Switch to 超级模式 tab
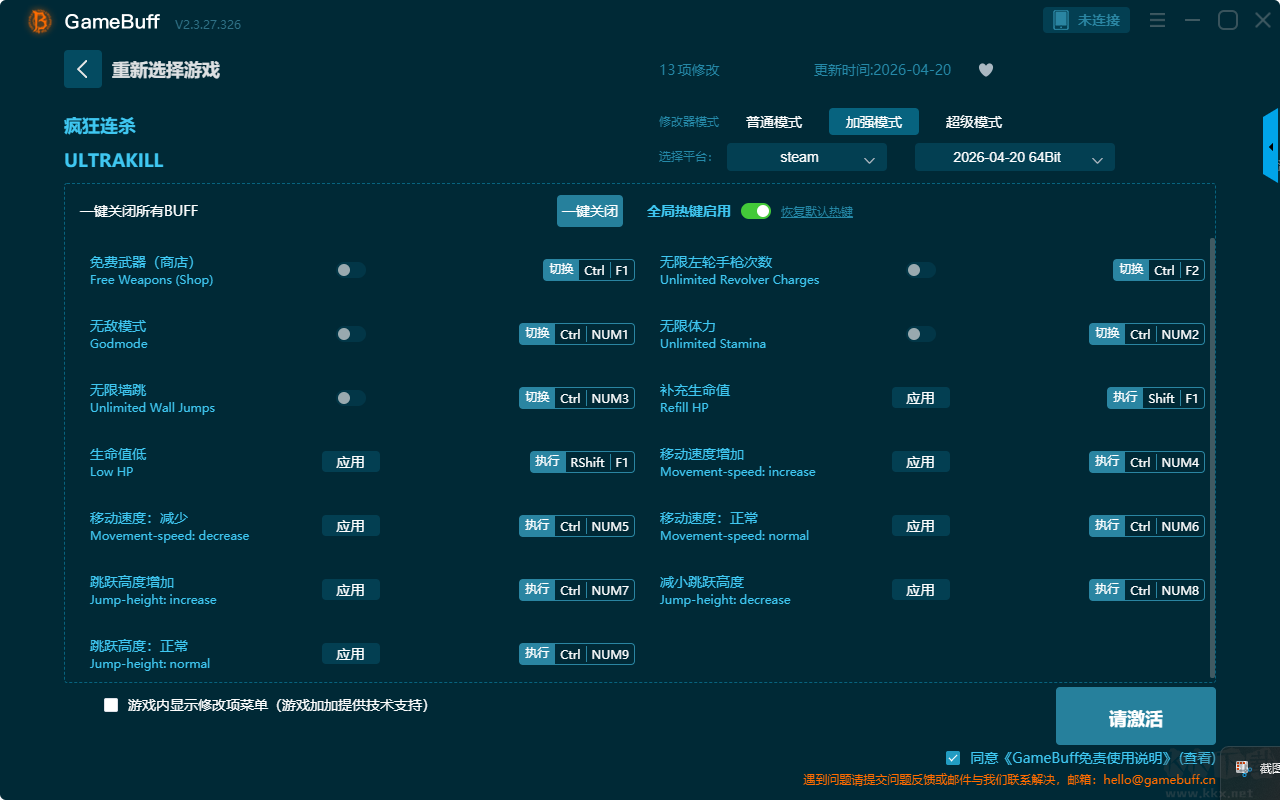Screen dimensions: 1280x800 [x=974, y=122]
